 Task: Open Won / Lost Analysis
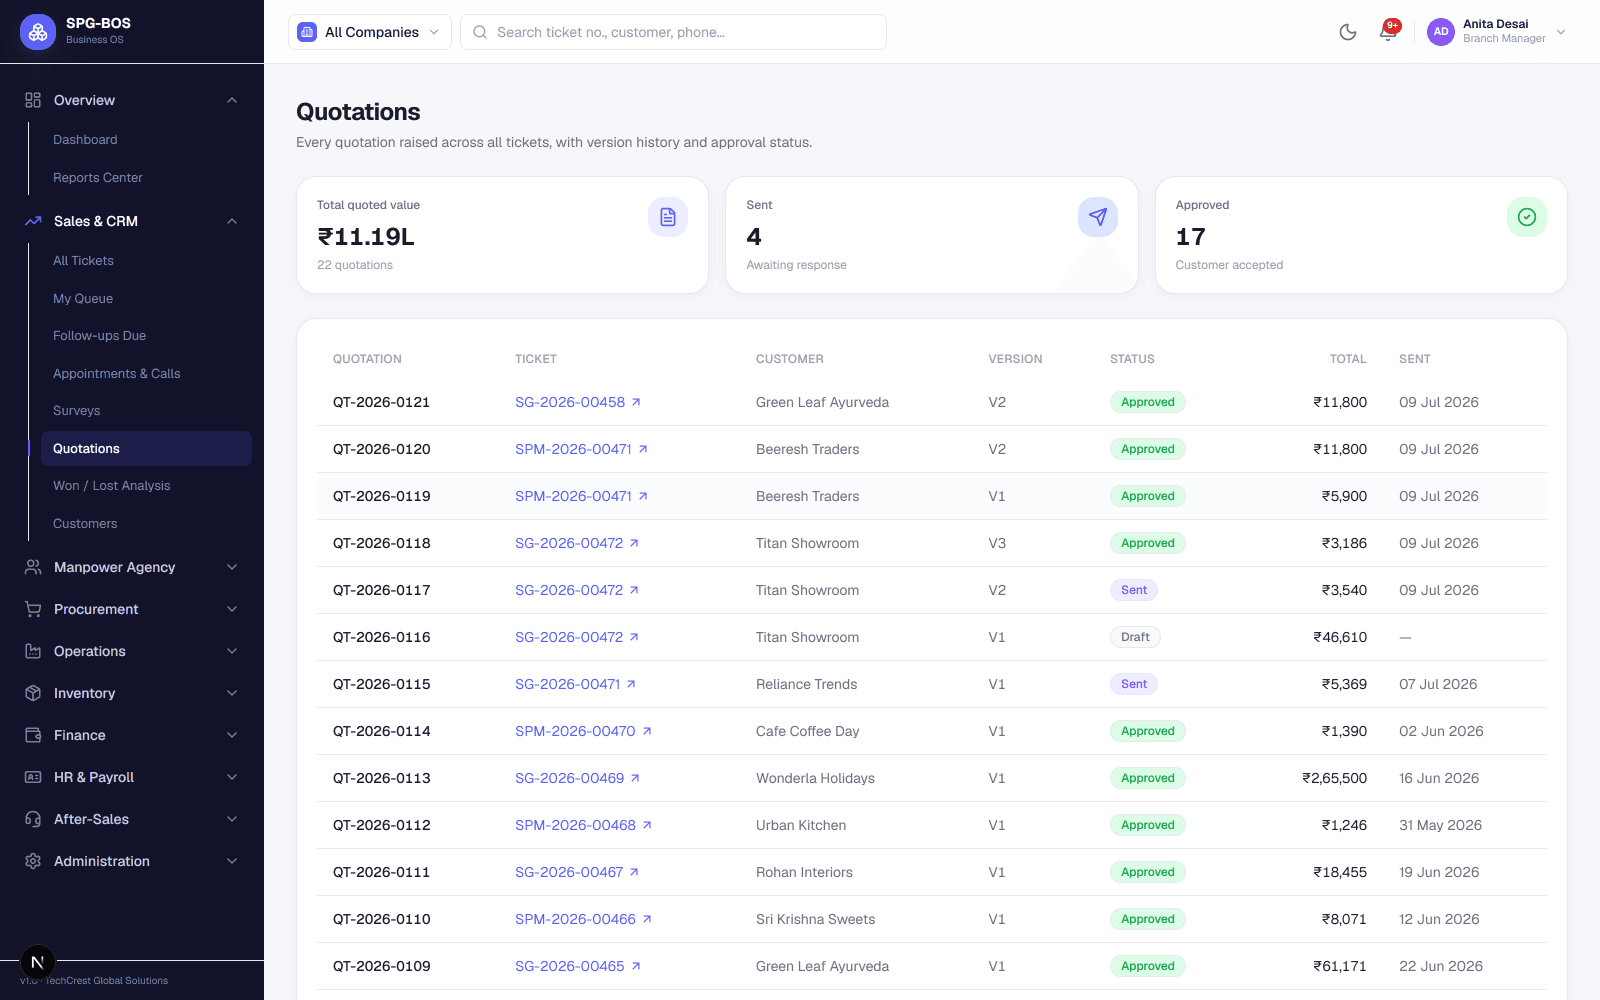click(x=146, y=486)
